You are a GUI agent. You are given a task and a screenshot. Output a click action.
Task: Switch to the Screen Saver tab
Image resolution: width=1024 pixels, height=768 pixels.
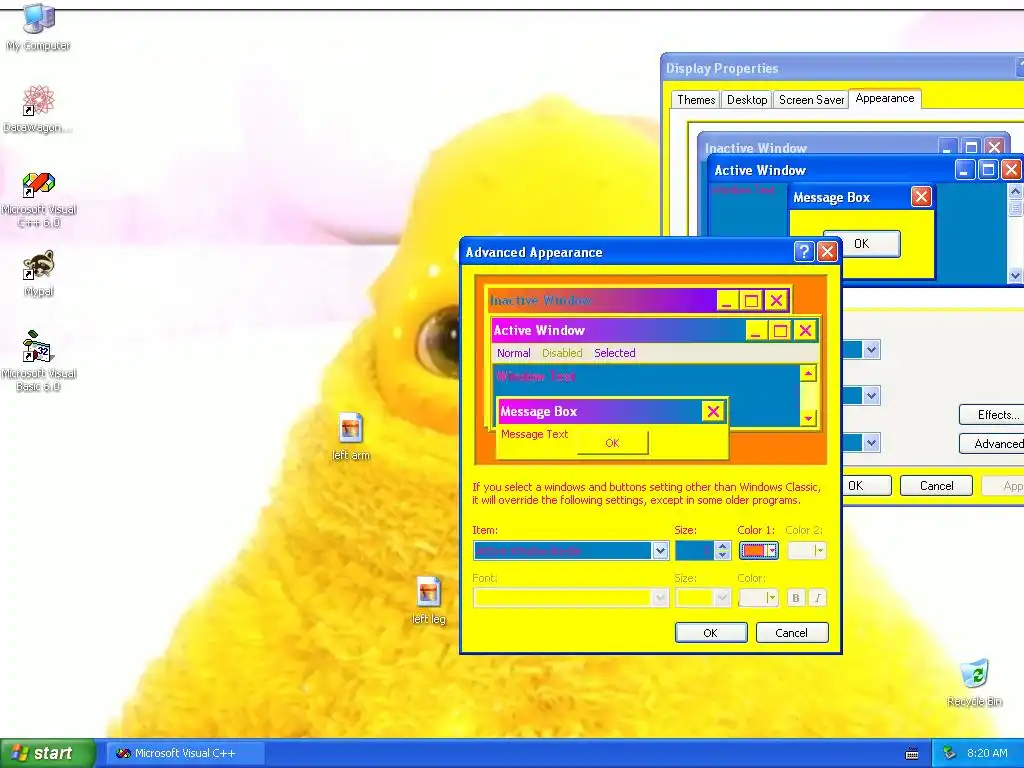[811, 100]
